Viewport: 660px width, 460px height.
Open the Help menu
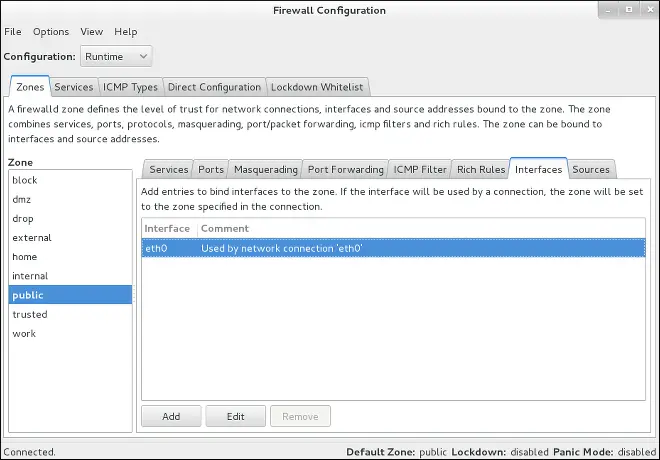125,32
